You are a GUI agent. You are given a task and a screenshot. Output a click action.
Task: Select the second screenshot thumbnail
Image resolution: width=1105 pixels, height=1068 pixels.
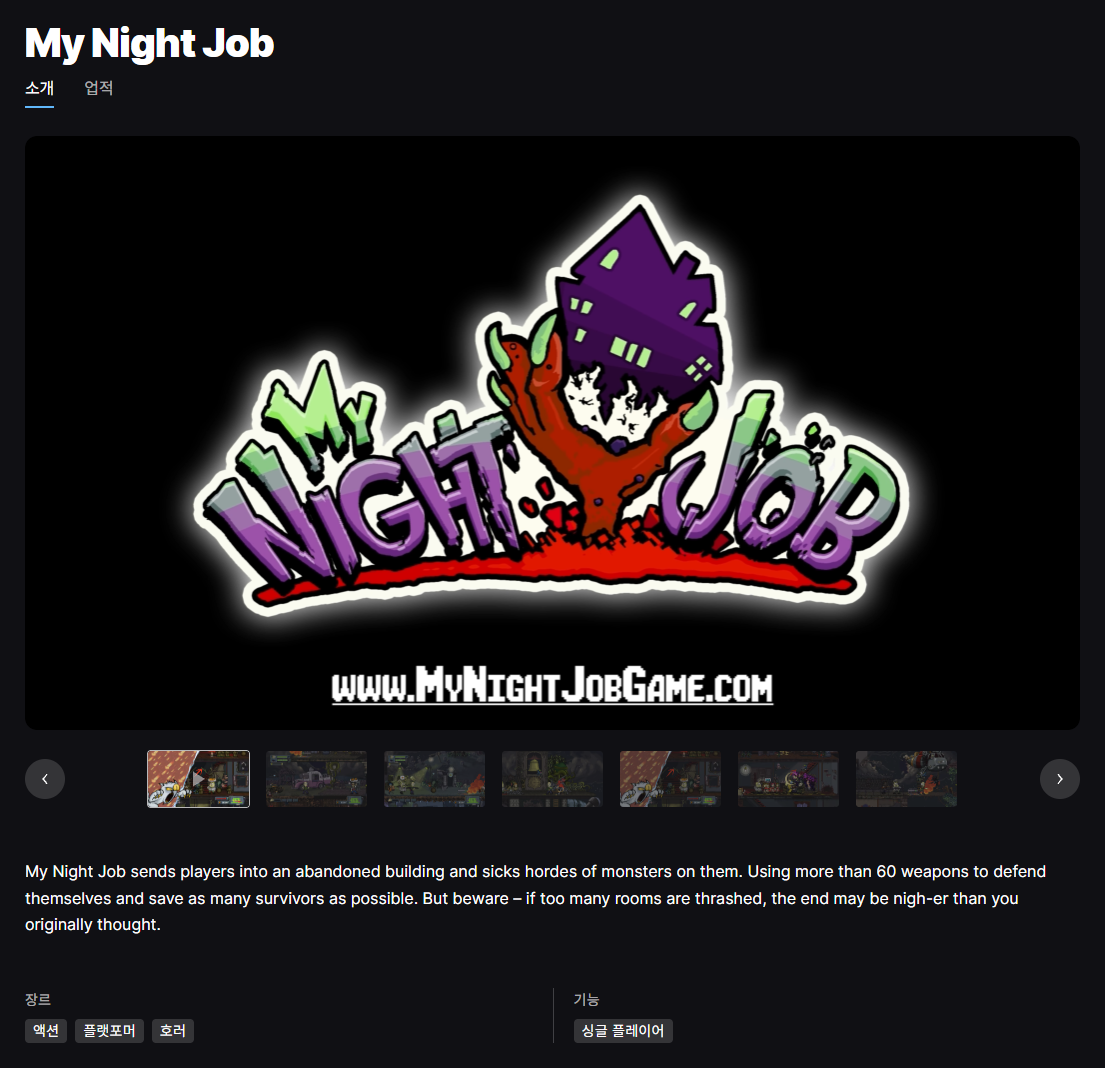tap(316, 779)
